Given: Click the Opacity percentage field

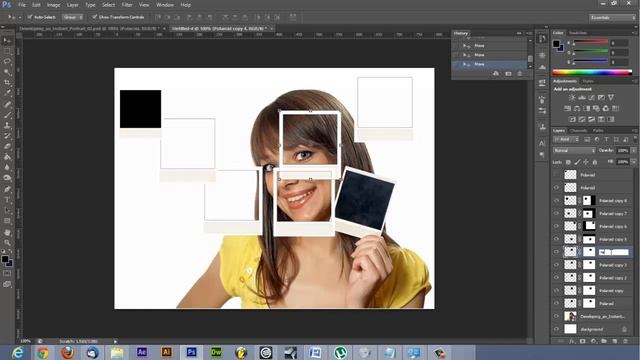Looking at the screenshot, I should (x=622, y=151).
